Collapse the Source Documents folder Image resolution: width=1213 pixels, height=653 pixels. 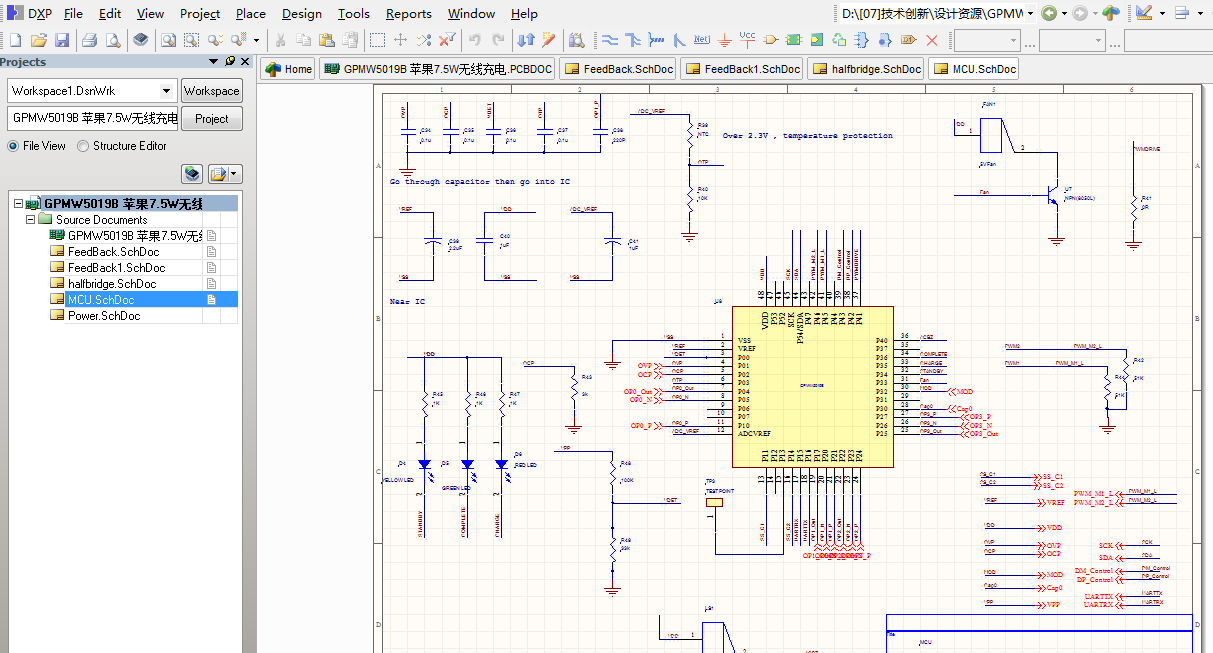pyautogui.click(x=30, y=219)
